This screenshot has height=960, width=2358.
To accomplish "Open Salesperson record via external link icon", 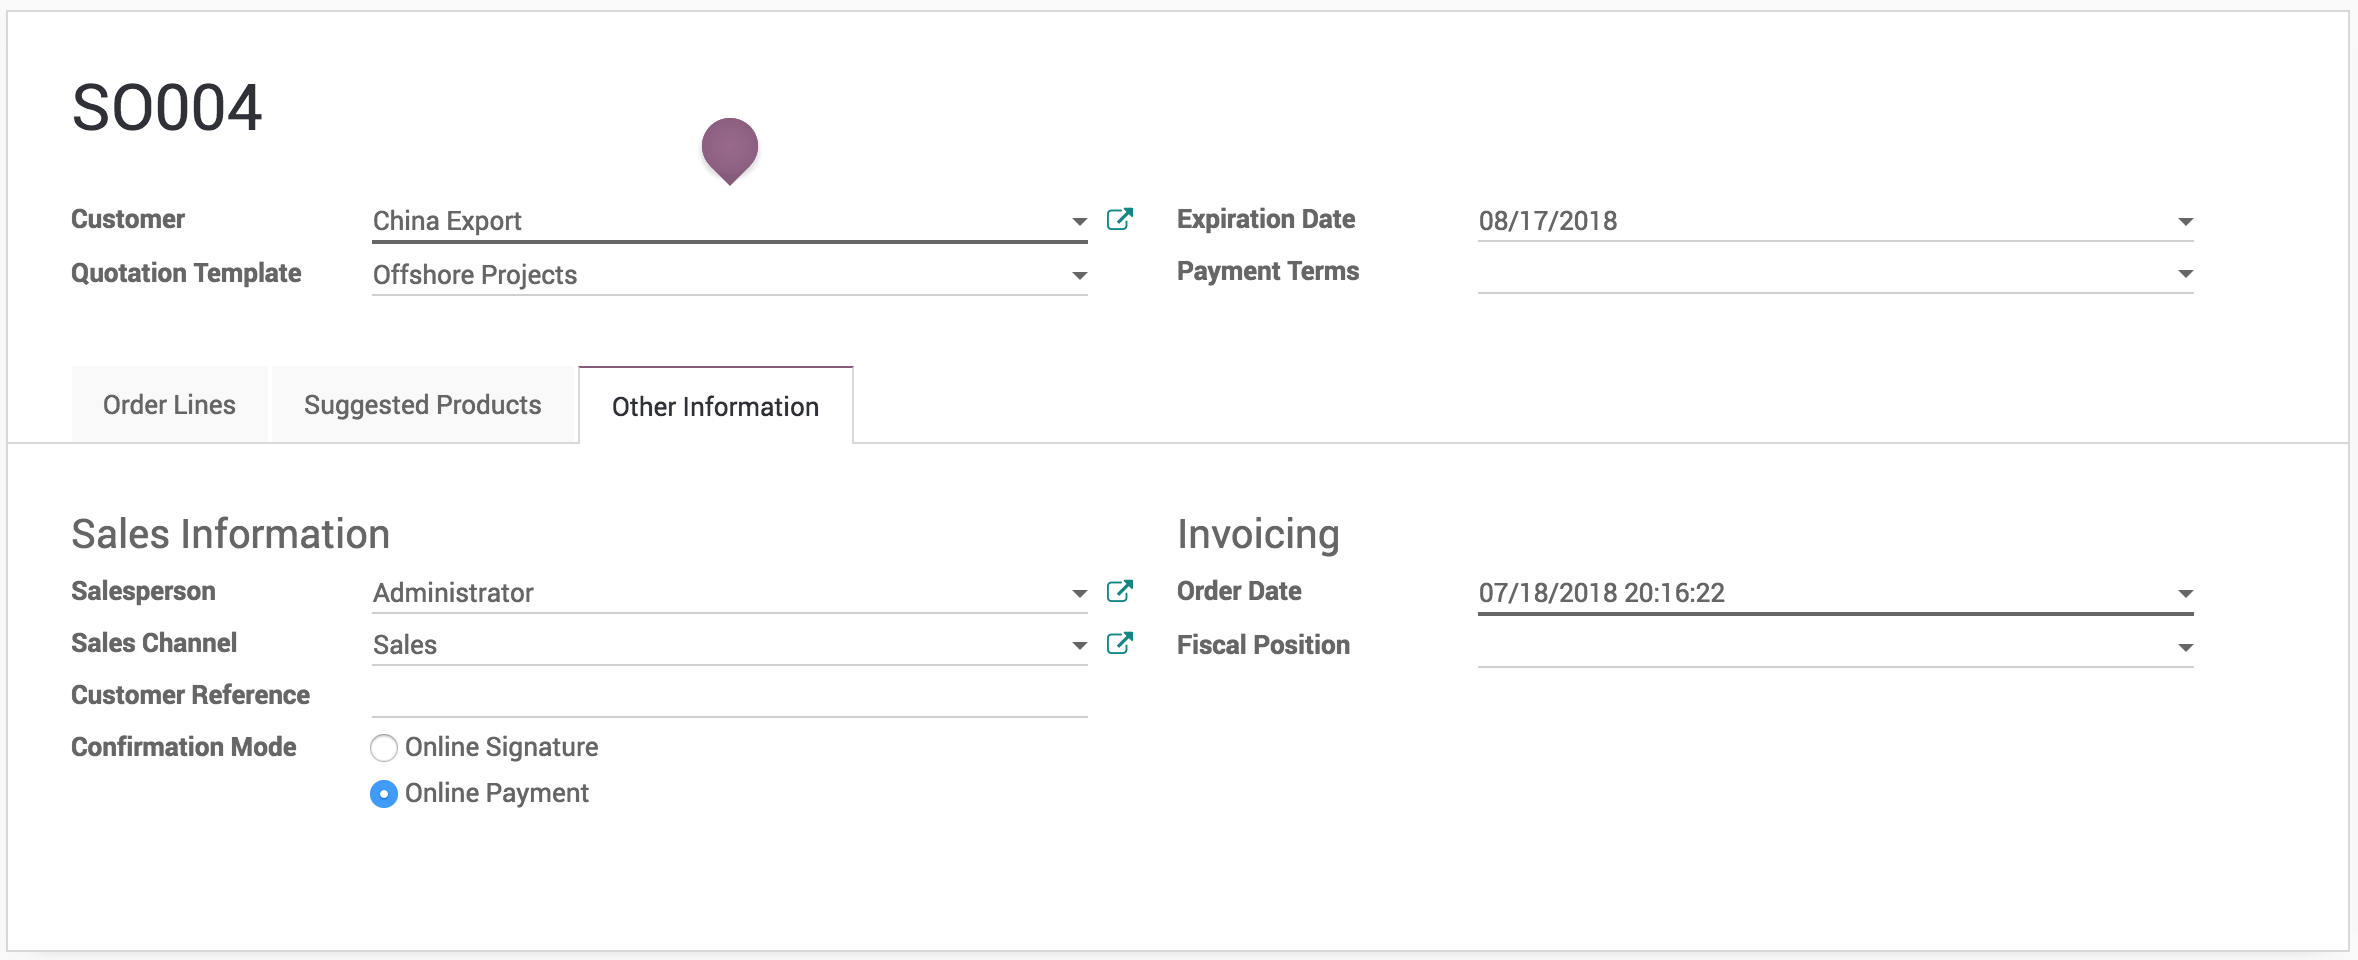I will (1119, 592).
